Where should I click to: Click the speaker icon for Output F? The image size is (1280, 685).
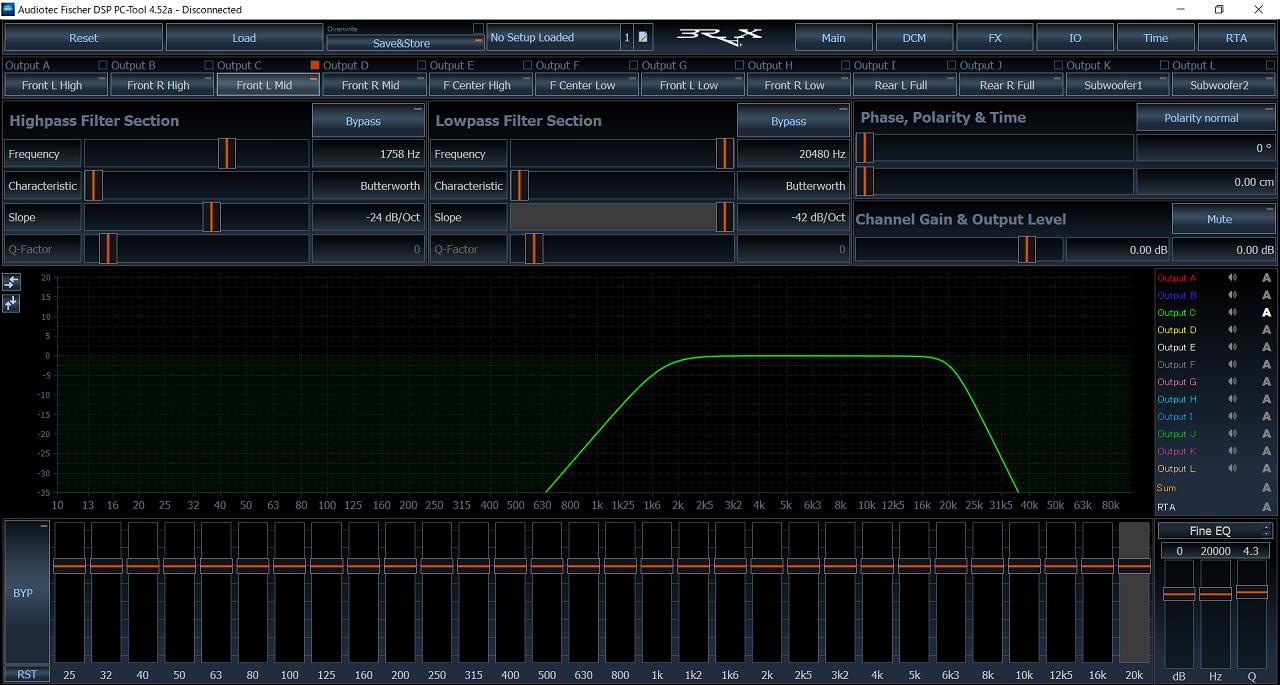(1233, 365)
